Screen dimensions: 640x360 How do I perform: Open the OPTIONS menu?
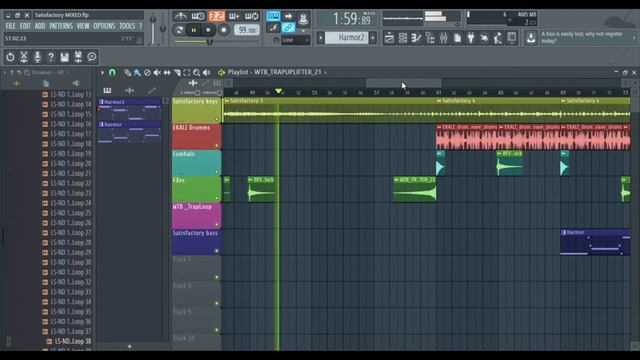[104, 26]
